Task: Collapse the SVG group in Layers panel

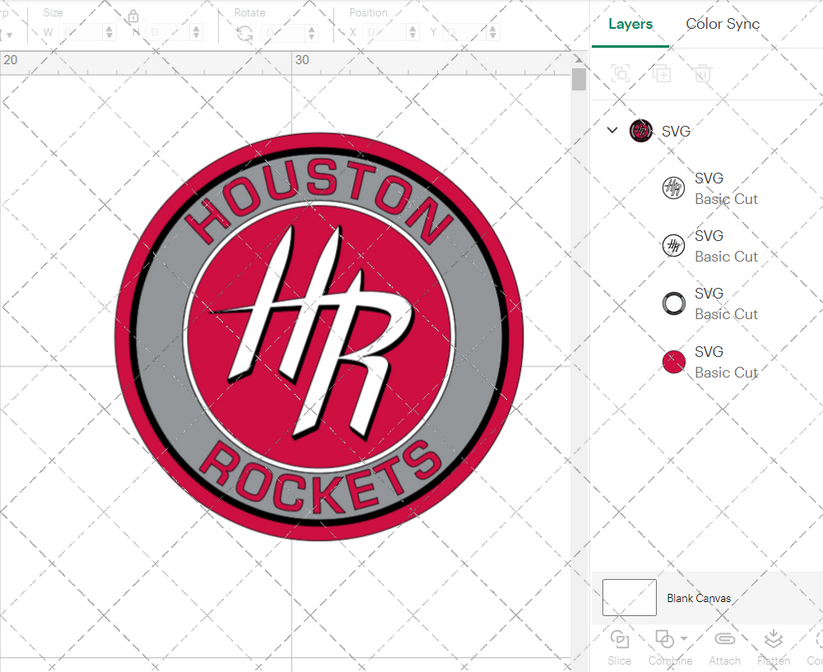Action: (613, 130)
